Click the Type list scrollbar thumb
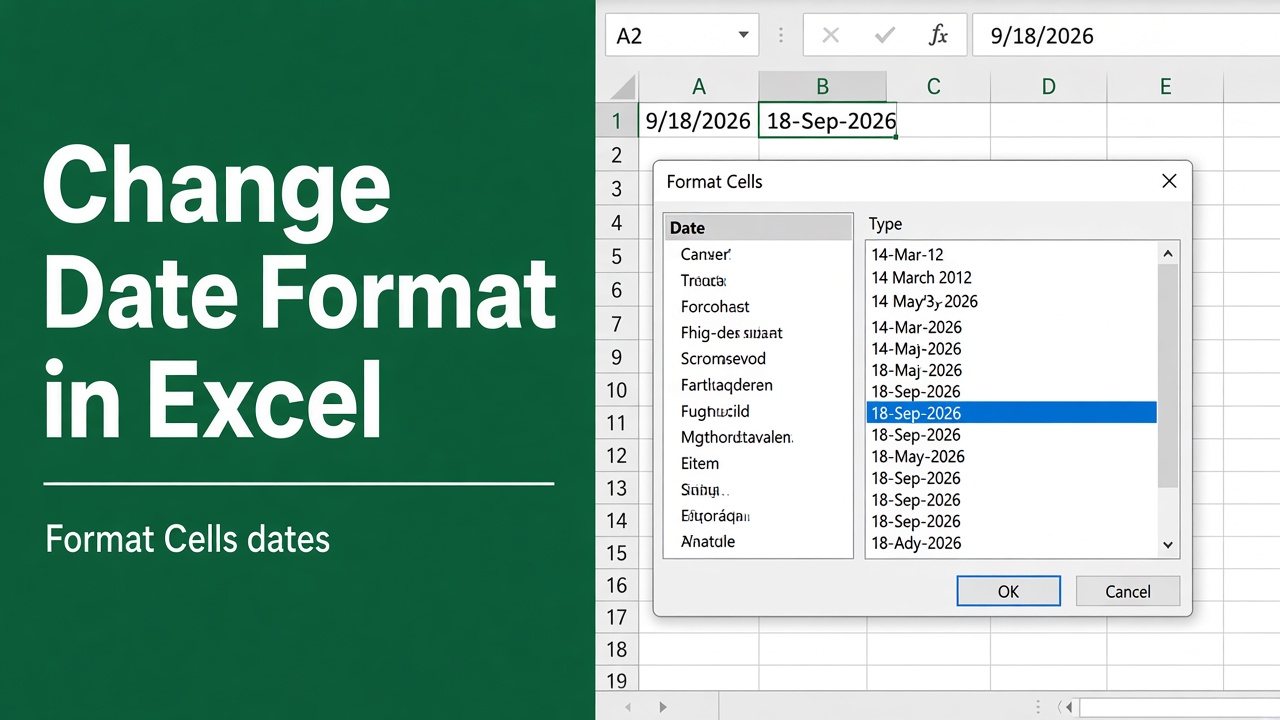The width and height of the screenshot is (1280, 720). pos(1168,375)
